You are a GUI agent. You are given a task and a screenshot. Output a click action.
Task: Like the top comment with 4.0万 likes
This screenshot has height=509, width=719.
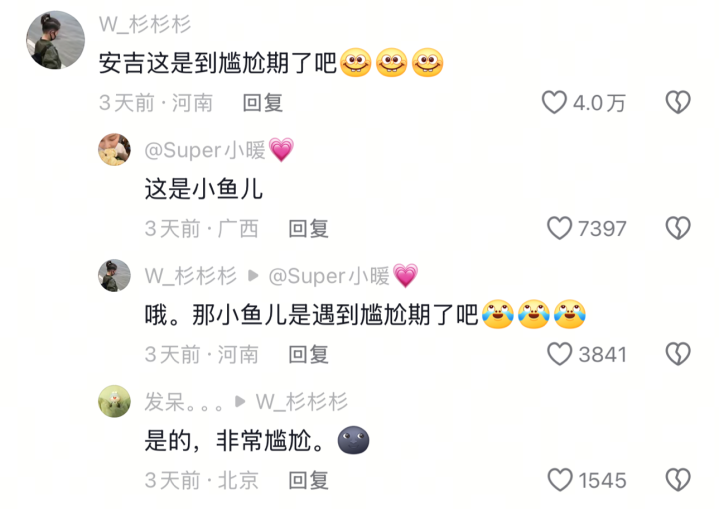554,102
